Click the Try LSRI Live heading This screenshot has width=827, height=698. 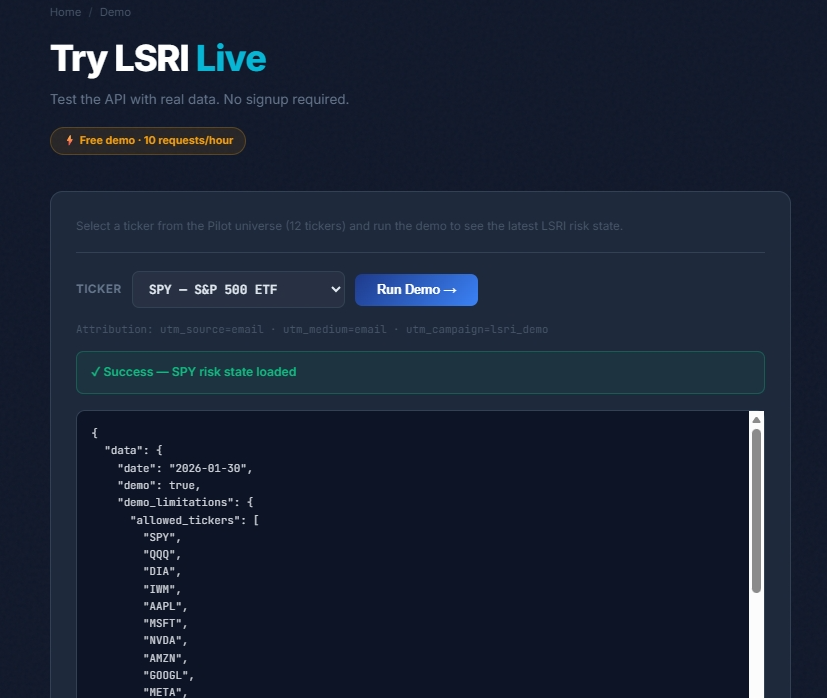[157, 59]
